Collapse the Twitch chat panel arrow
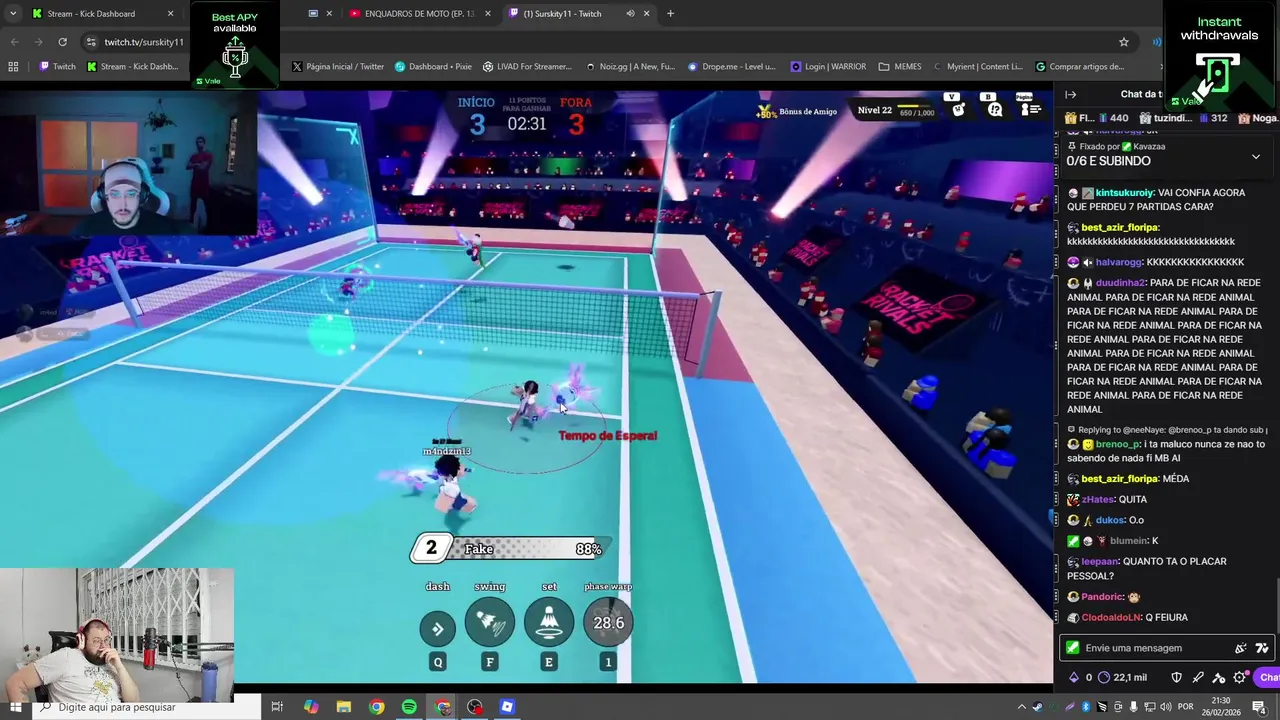Screen dimensions: 1280x720 click(1071, 94)
